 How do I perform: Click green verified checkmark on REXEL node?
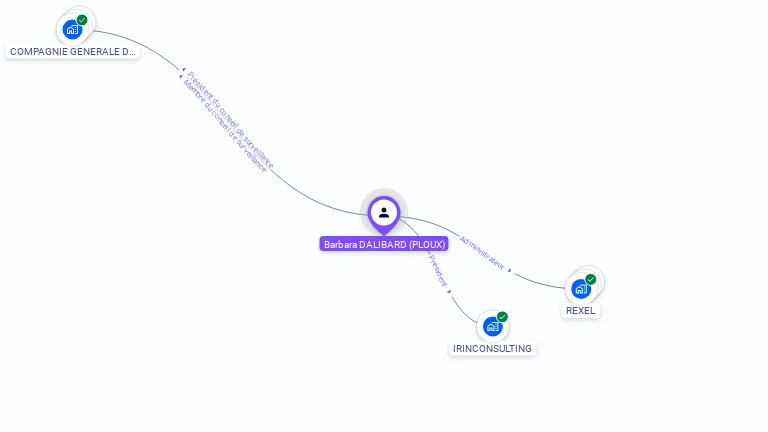(591, 279)
